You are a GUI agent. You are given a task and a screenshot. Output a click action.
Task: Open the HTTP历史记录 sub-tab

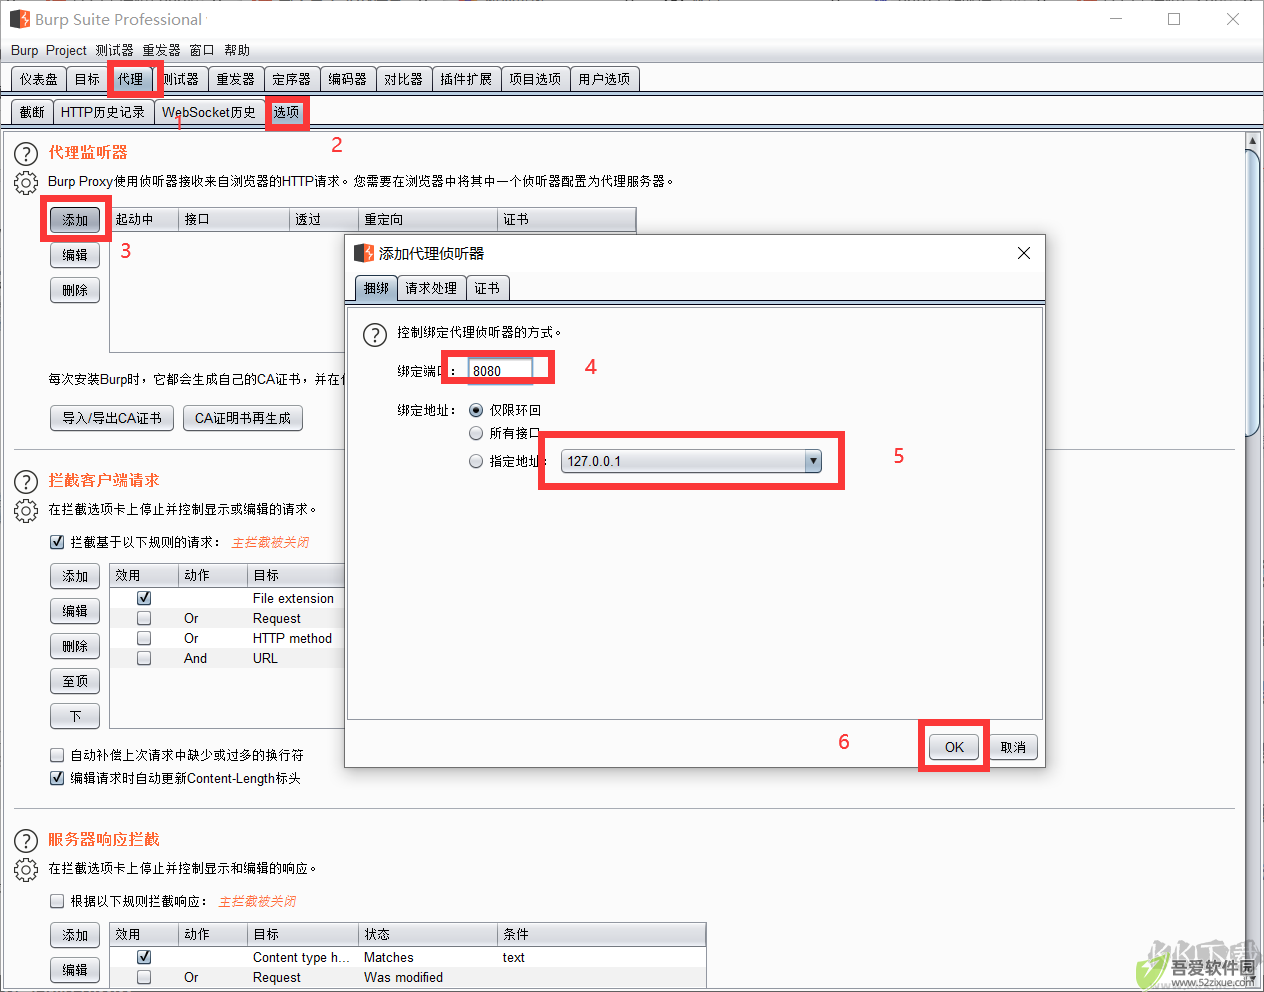point(103,112)
